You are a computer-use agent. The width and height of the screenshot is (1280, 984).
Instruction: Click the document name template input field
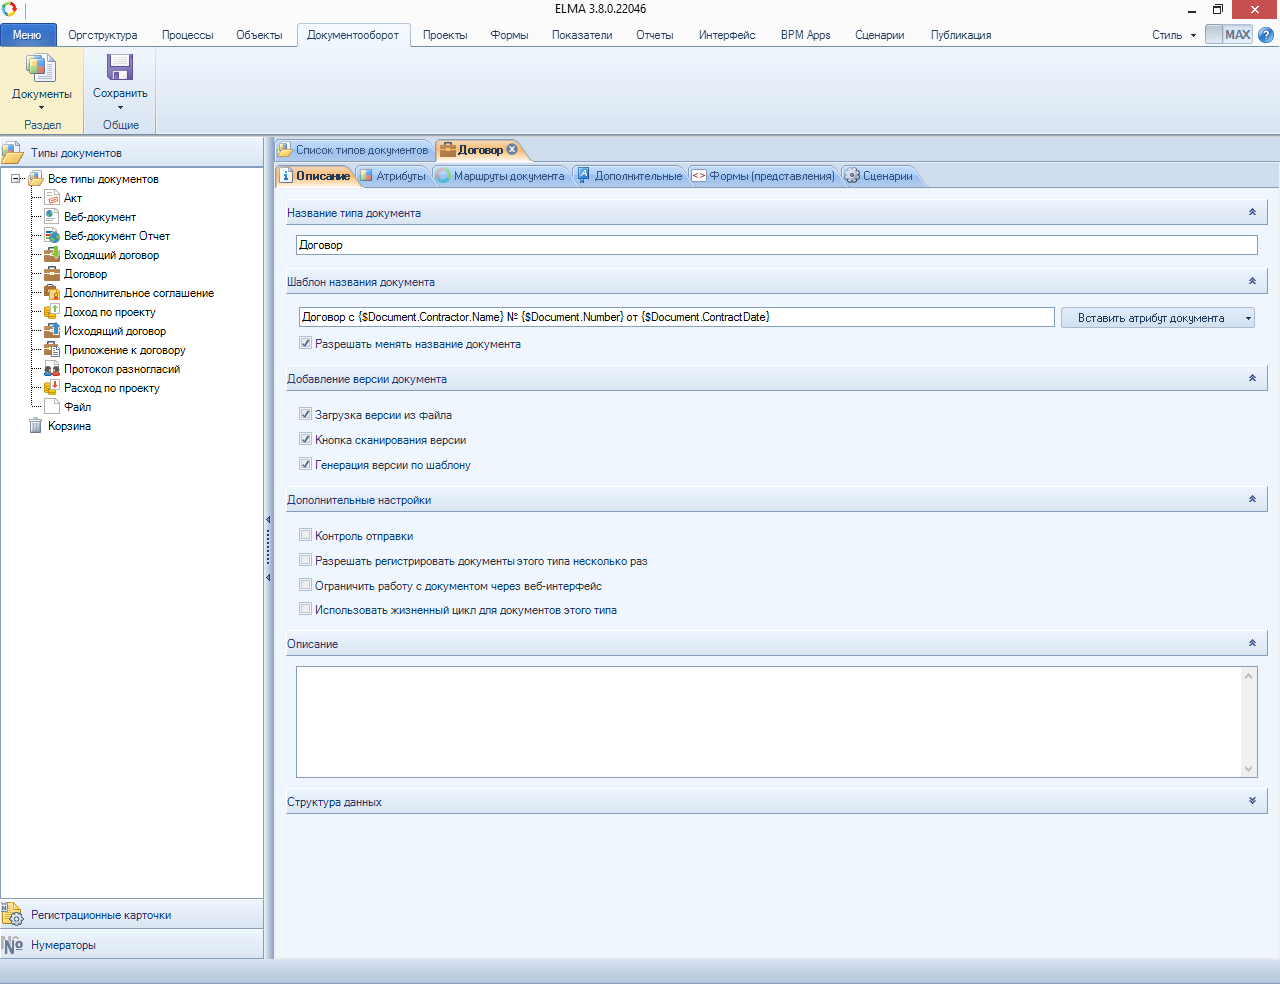pos(675,317)
